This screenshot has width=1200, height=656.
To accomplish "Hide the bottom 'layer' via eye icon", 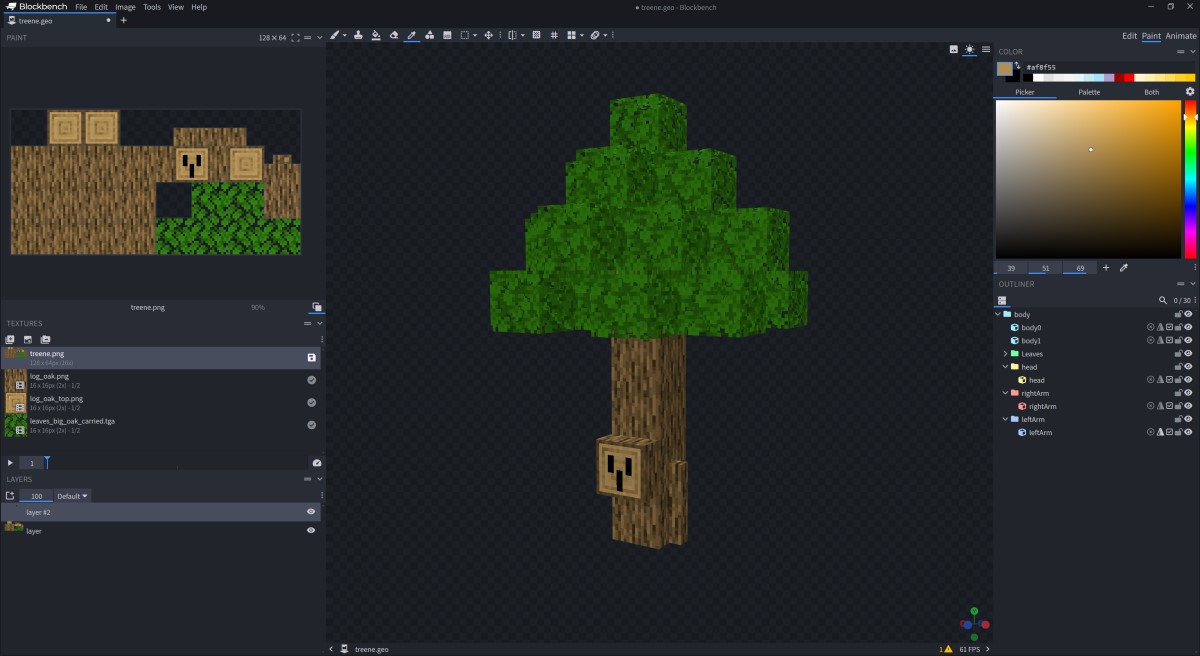I will 311,530.
